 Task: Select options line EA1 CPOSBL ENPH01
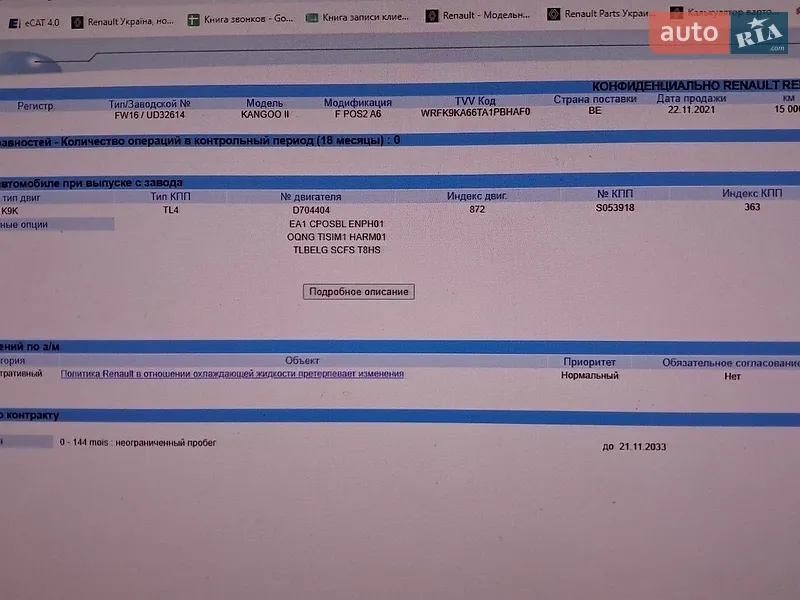(x=336, y=224)
